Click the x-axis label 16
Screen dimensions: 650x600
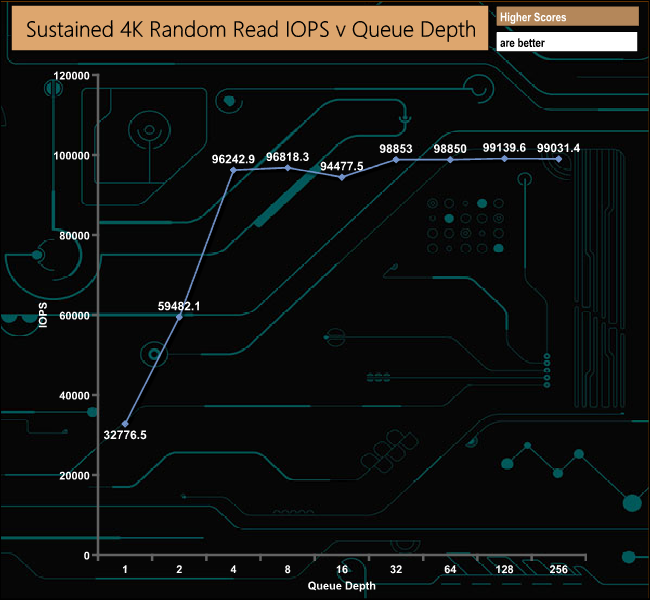pos(342,570)
